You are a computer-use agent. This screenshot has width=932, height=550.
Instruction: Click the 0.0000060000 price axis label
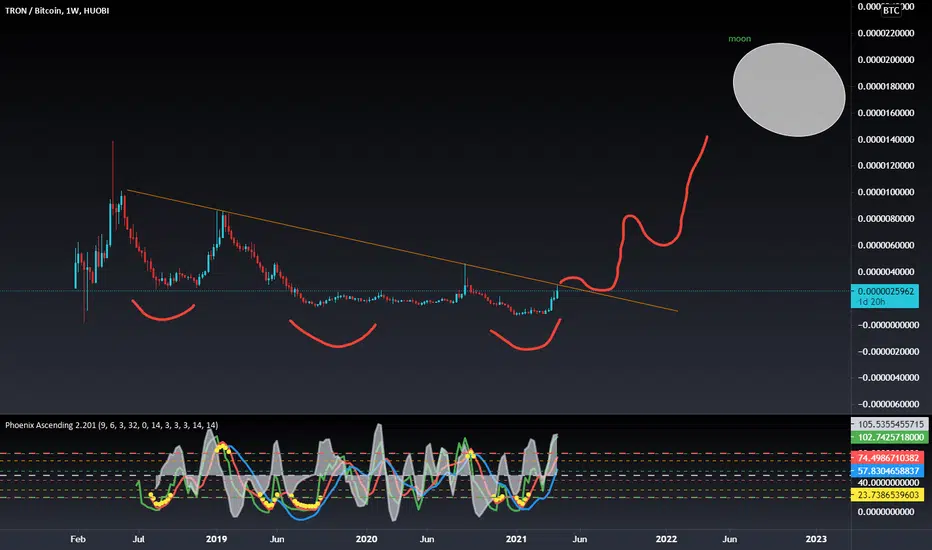point(886,246)
